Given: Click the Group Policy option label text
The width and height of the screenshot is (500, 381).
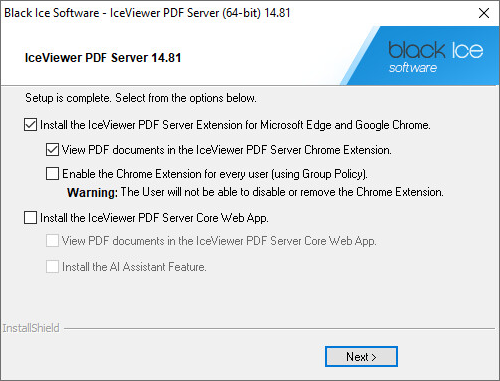Looking at the screenshot, I should [x=215, y=174].
